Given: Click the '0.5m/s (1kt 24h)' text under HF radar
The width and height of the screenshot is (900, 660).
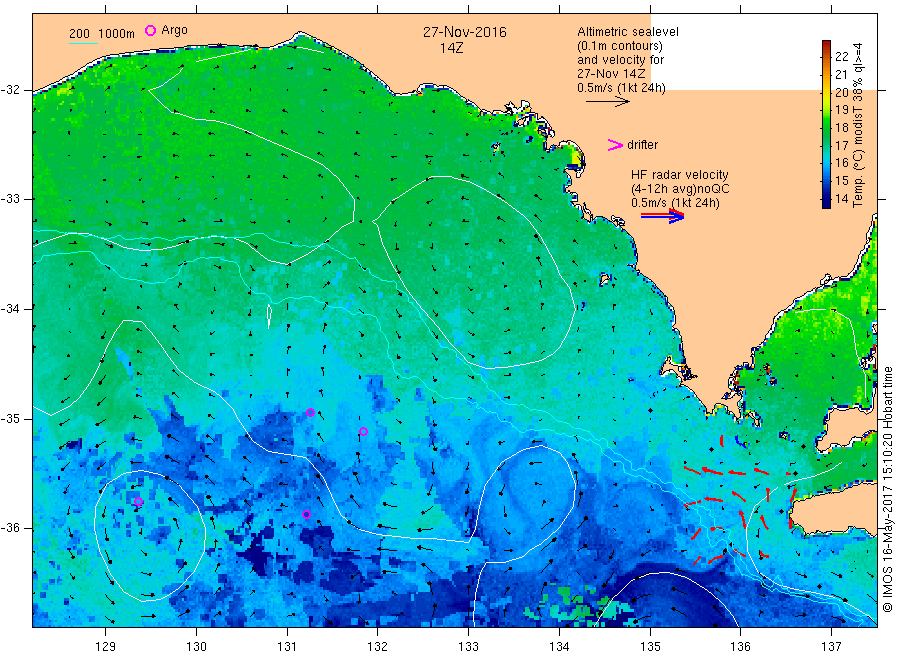Looking at the screenshot, I should click(675, 203).
